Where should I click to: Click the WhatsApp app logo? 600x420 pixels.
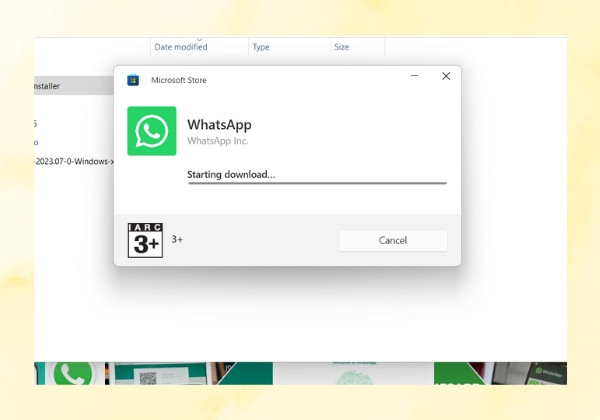point(152,131)
